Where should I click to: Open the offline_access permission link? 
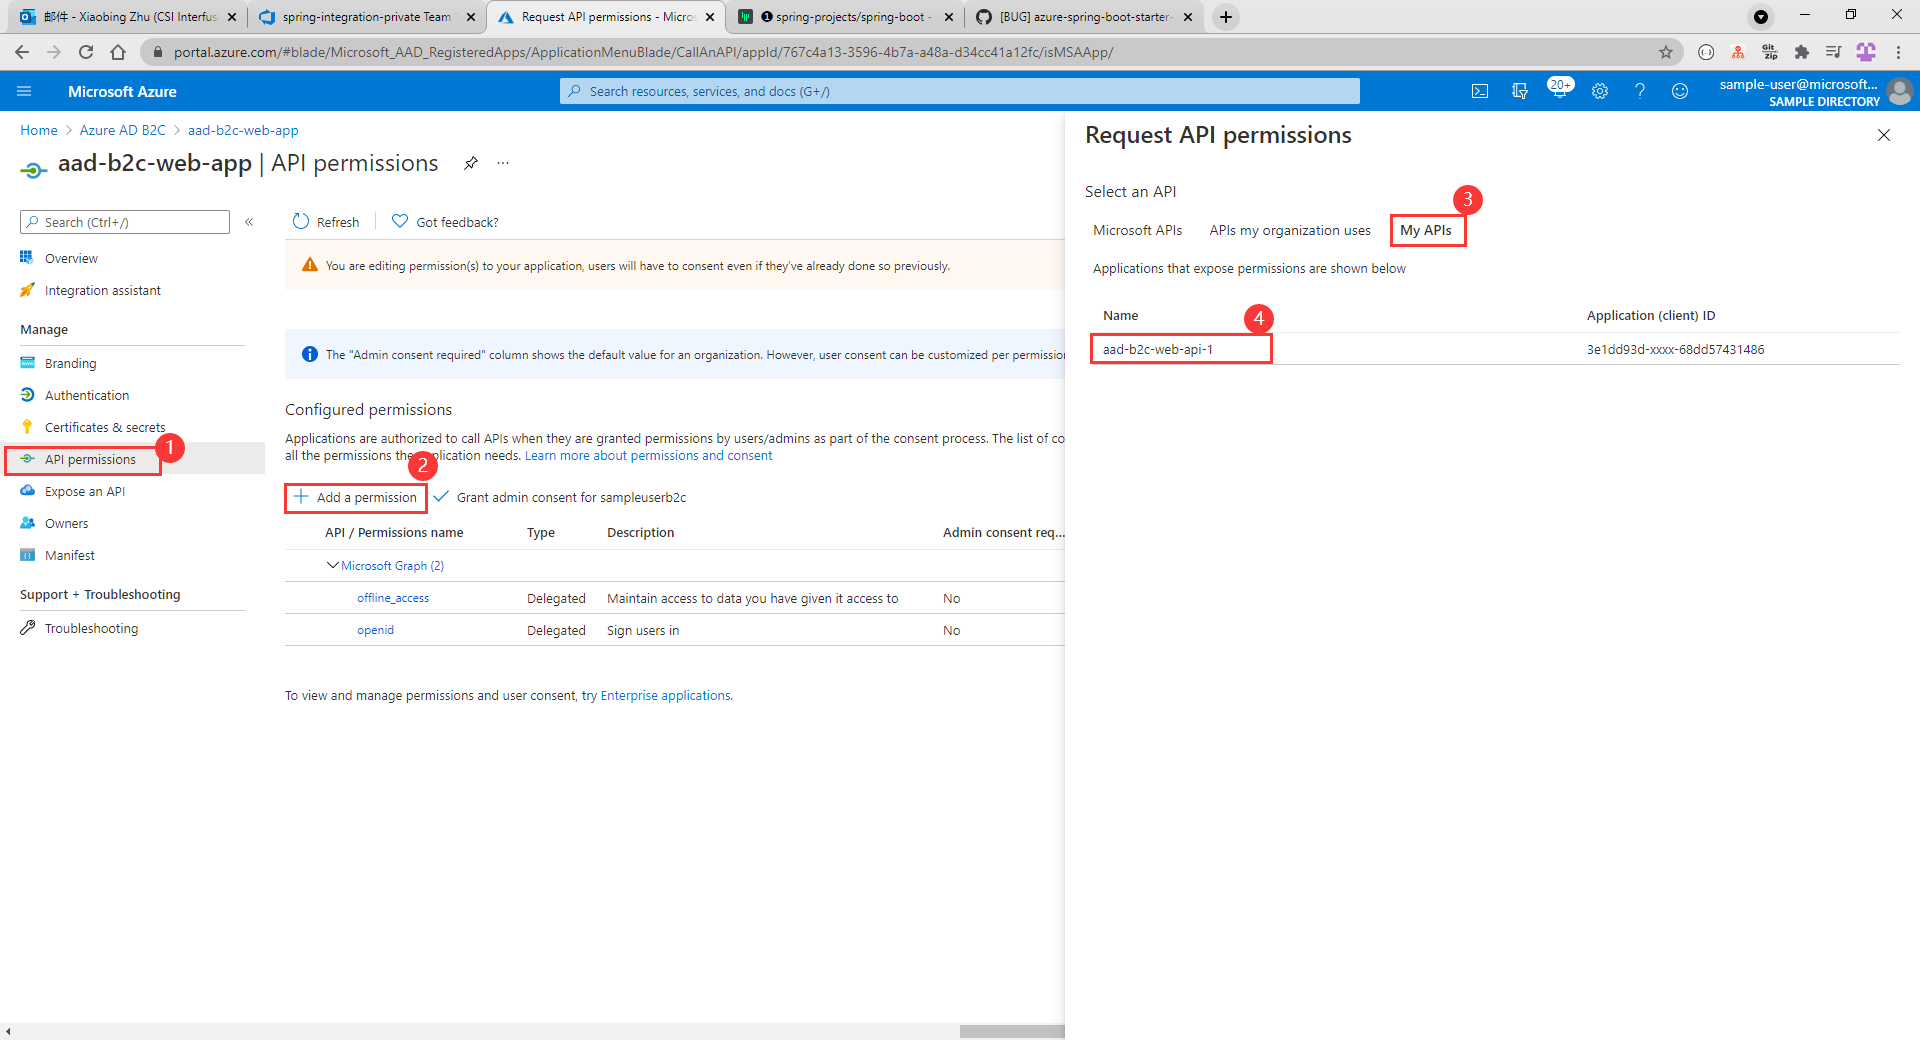point(393,598)
